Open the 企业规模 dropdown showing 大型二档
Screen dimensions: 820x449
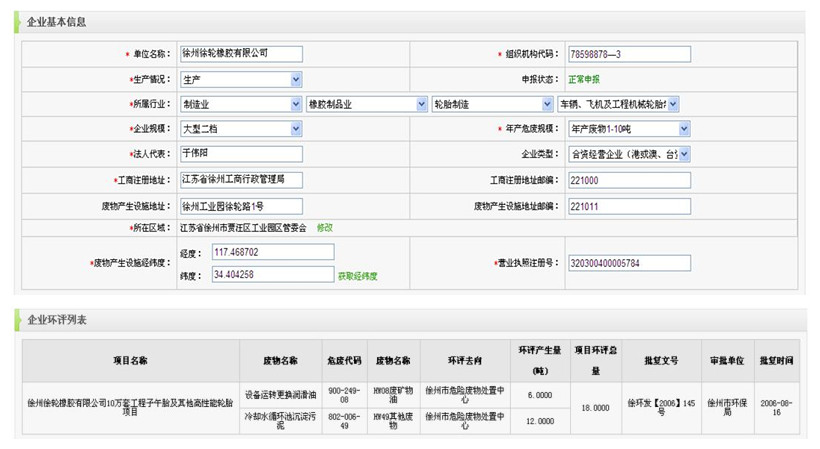tap(241, 129)
